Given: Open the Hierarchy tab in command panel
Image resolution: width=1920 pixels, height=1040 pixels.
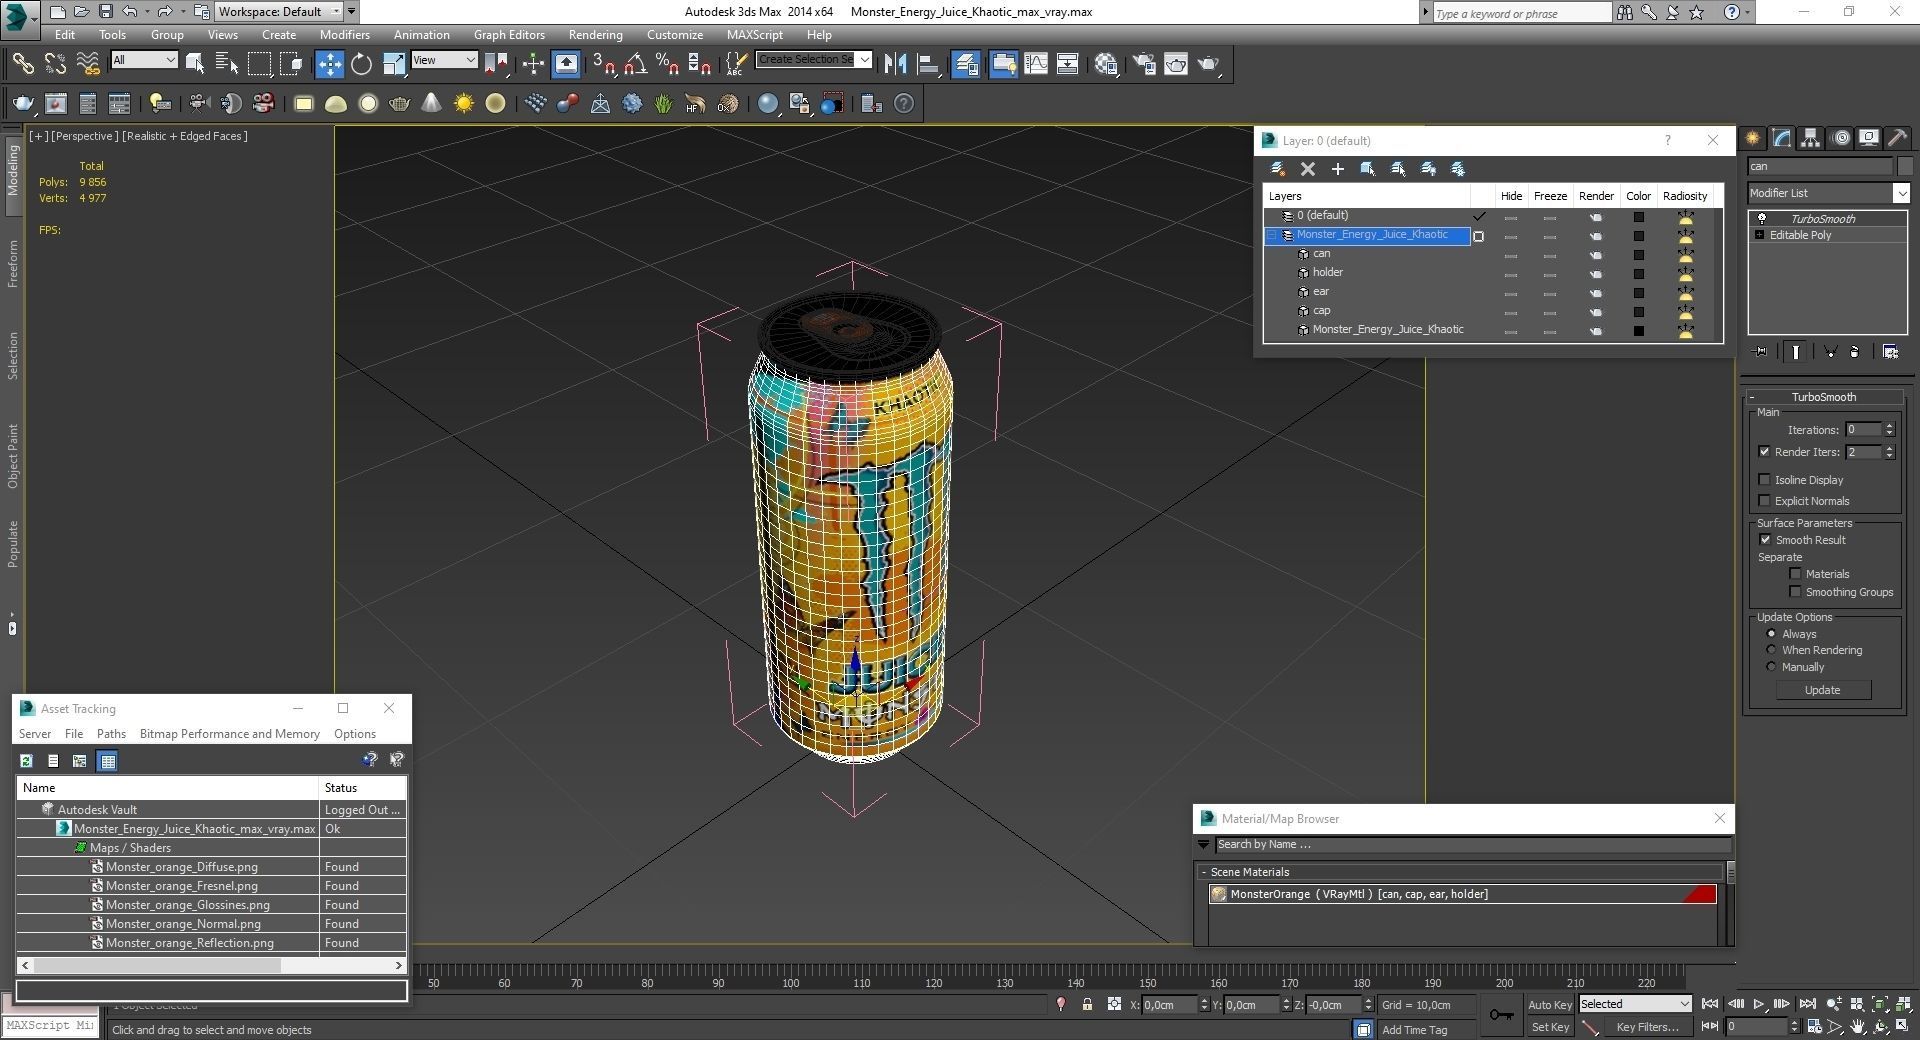Looking at the screenshot, I should click(1811, 138).
